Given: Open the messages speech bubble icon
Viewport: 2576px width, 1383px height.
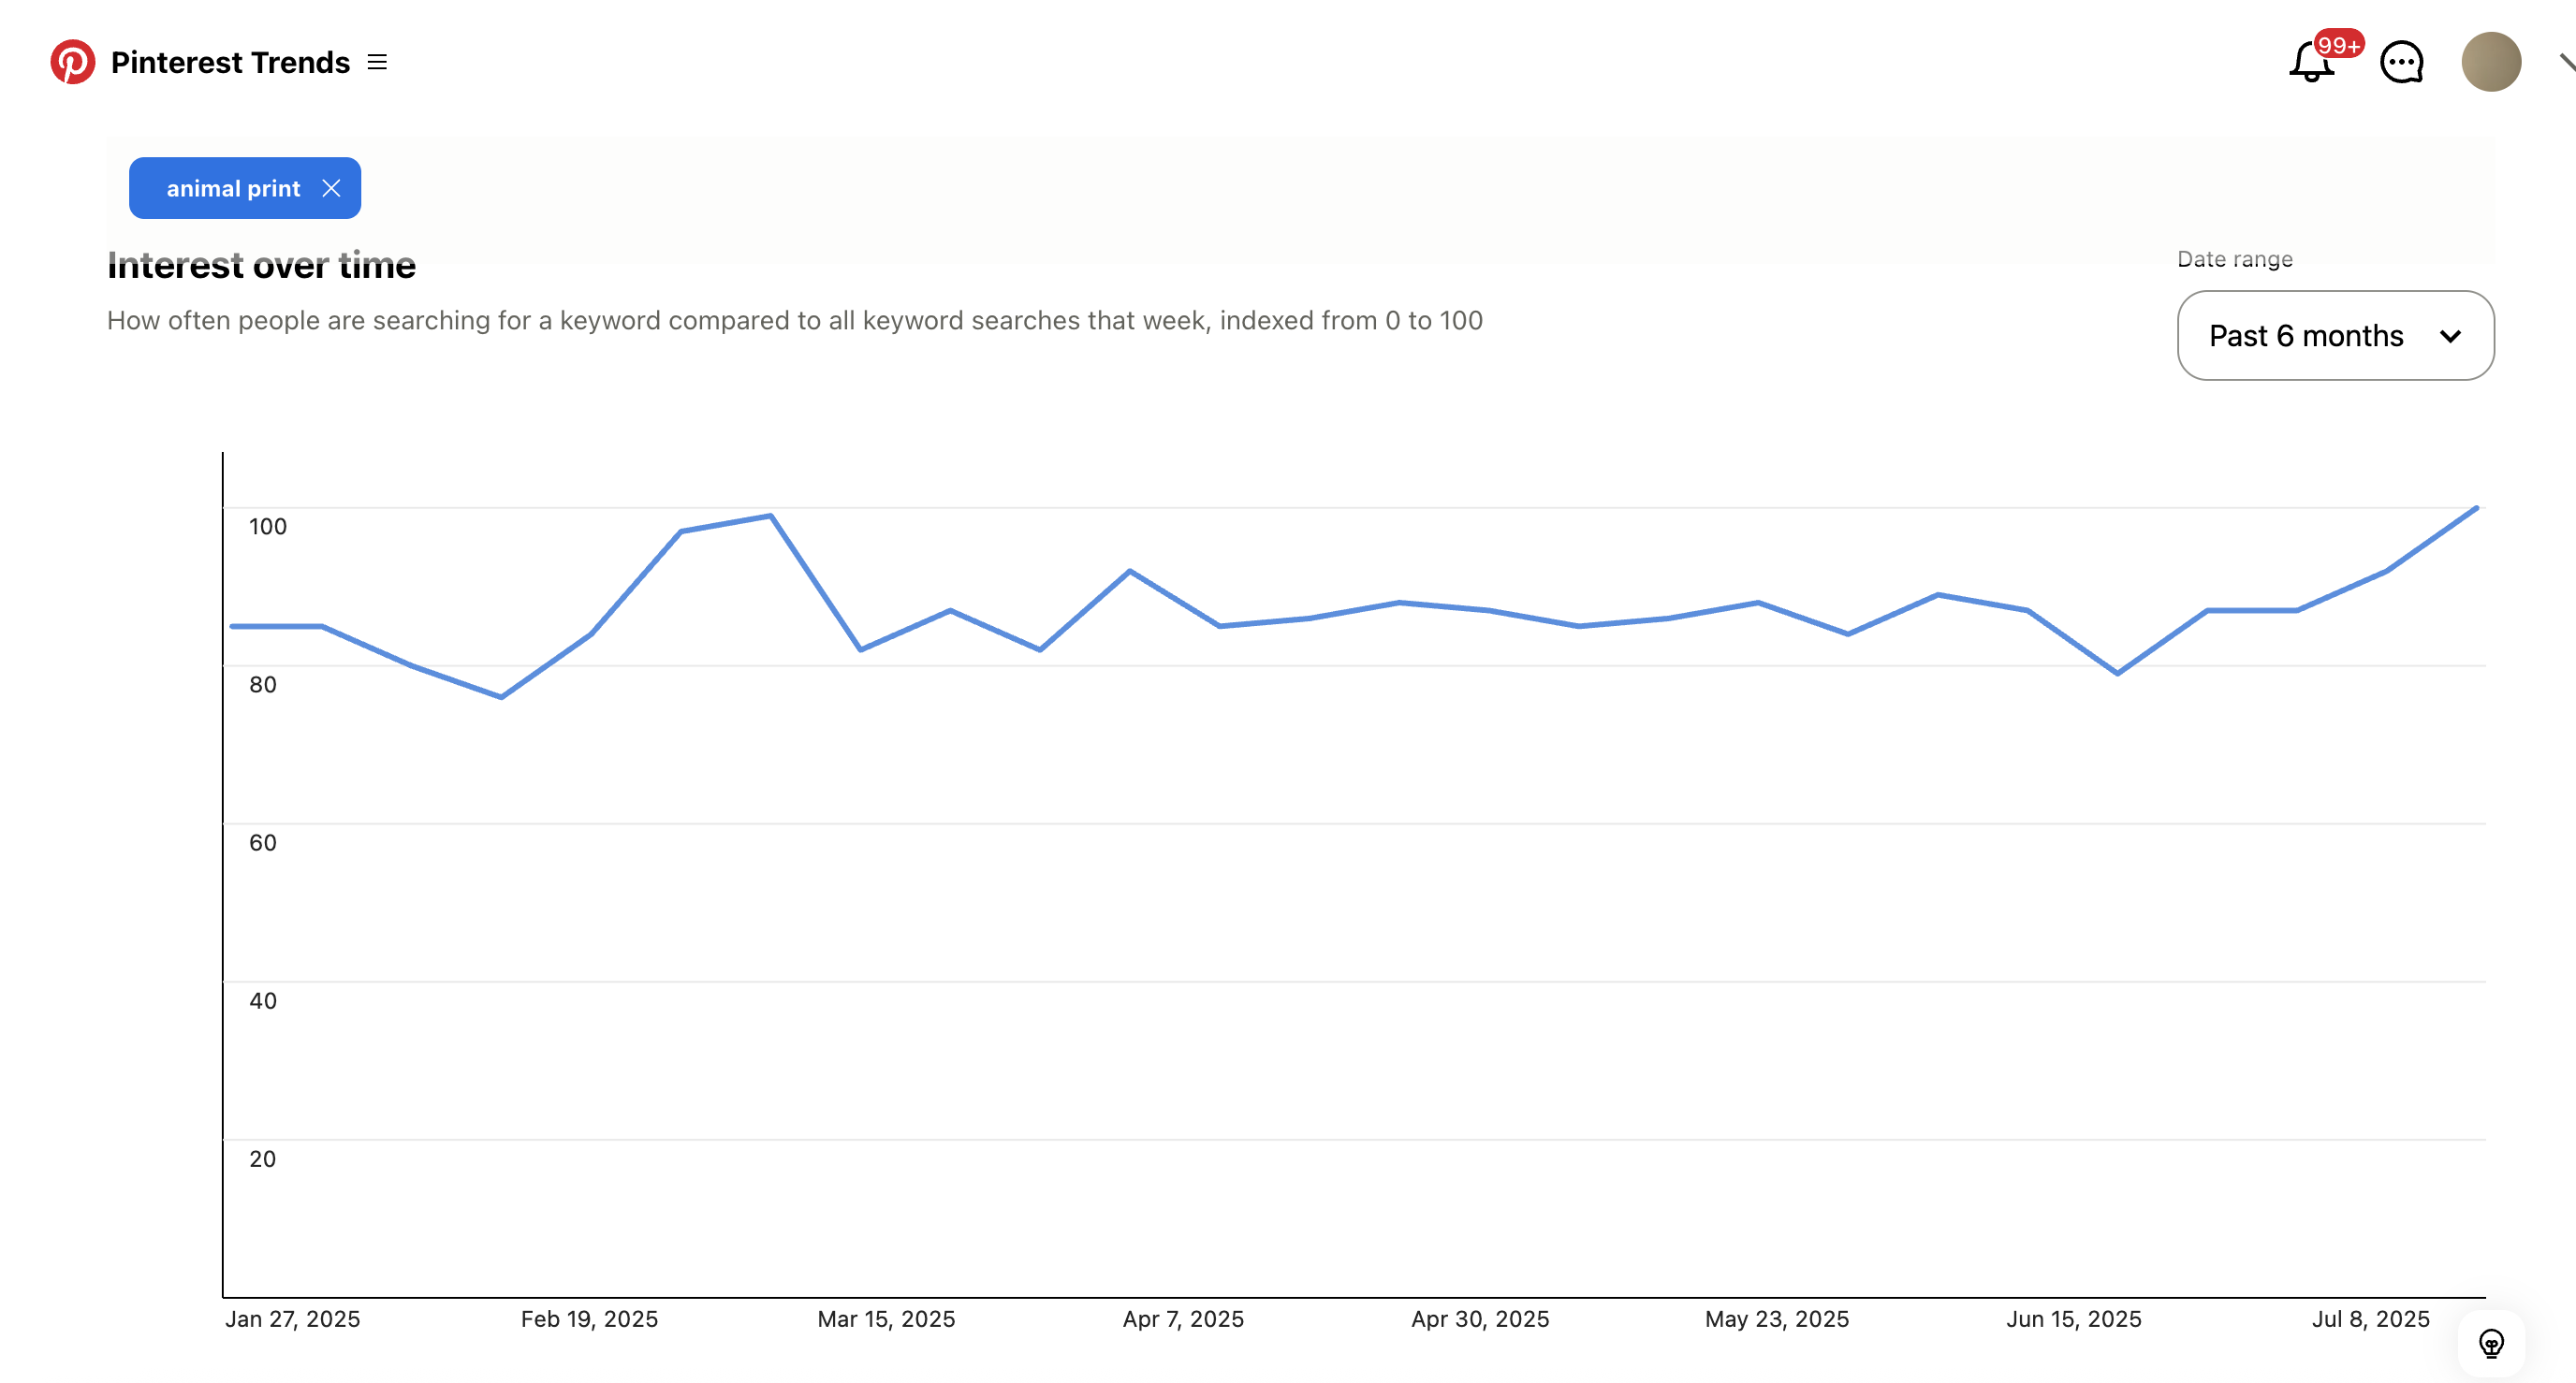Looking at the screenshot, I should click(x=2401, y=62).
